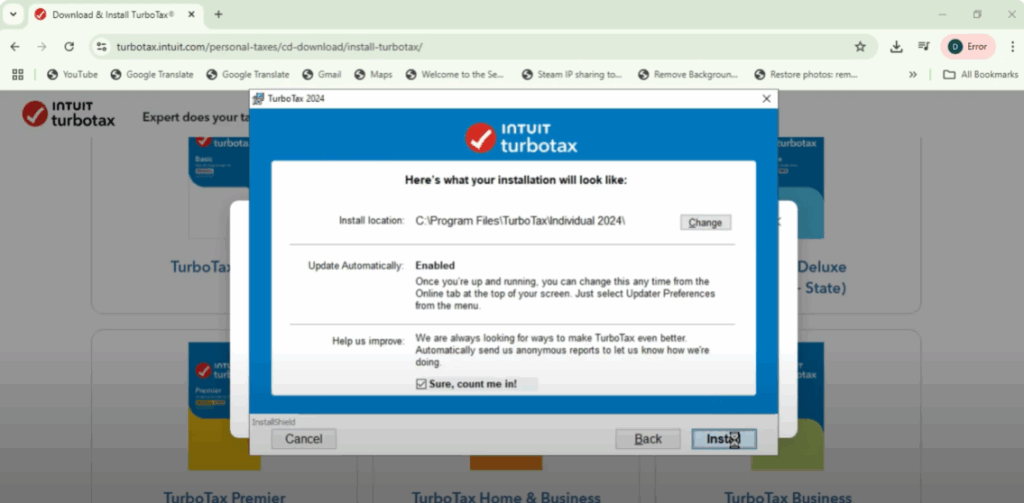Open Chrome three-dot menu
Image resolution: width=1024 pixels, height=503 pixels.
(1012, 47)
